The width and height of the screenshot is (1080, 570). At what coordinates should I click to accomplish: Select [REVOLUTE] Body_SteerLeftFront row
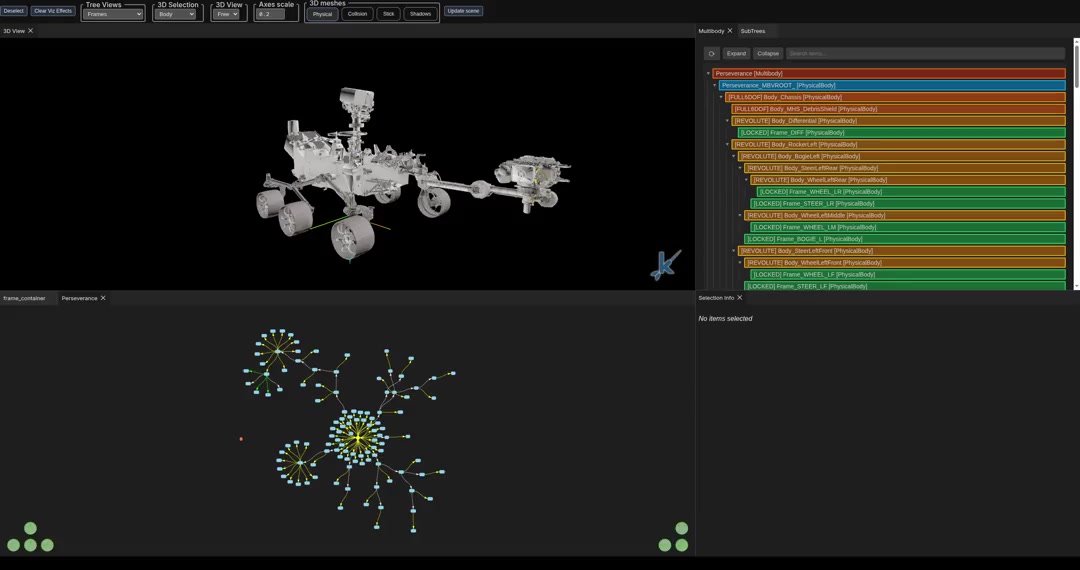tap(902, 251)
